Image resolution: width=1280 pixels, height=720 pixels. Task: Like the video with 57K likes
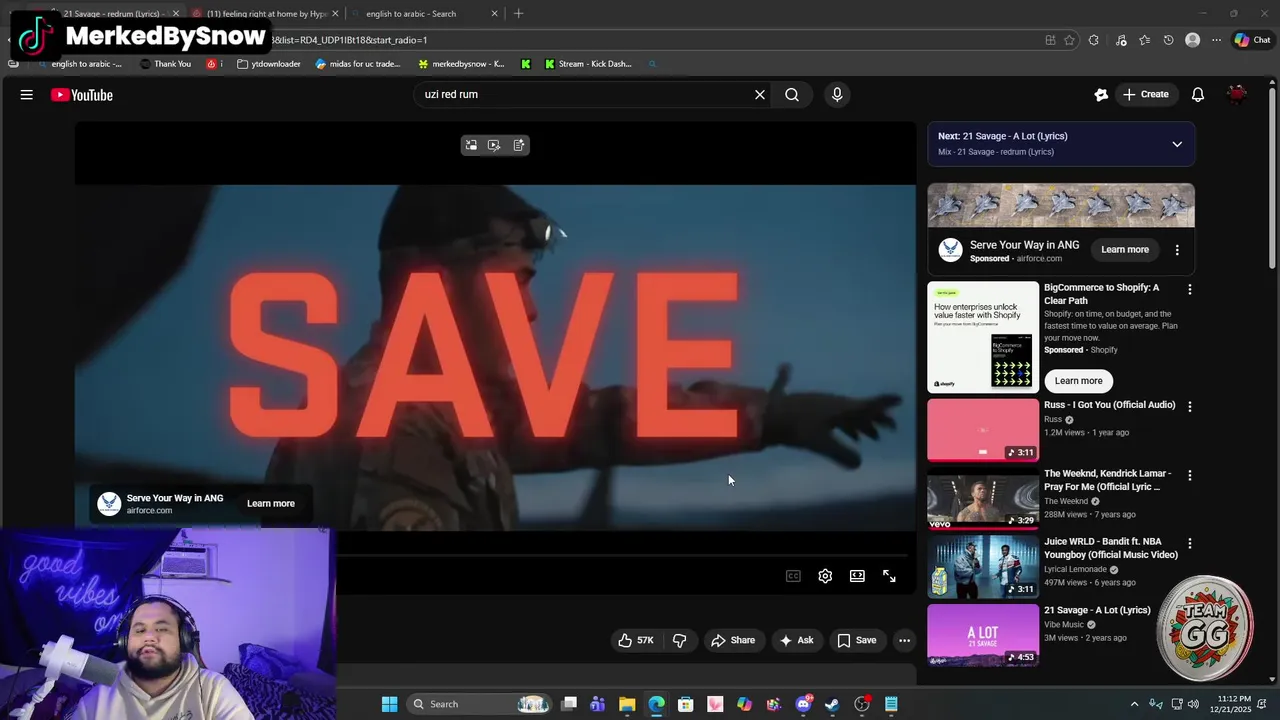click(636, 640)
